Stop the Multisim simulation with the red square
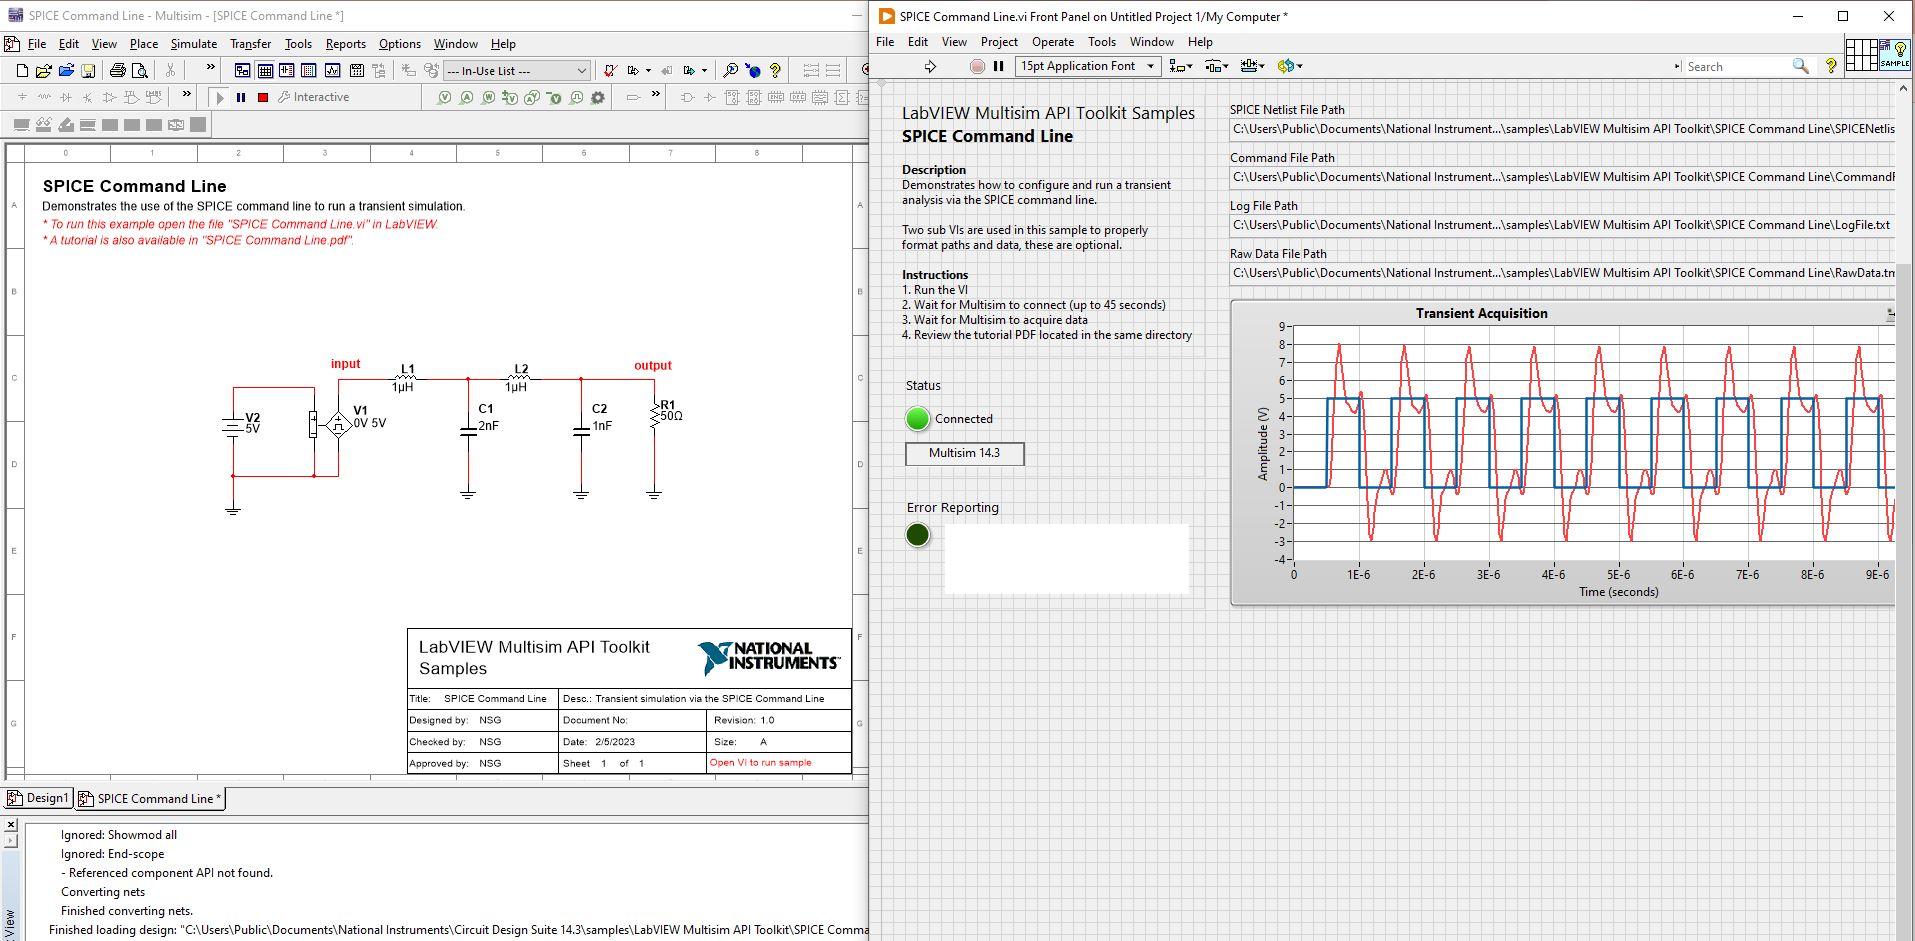This screenshot has height=941, width=1915. 263,97
